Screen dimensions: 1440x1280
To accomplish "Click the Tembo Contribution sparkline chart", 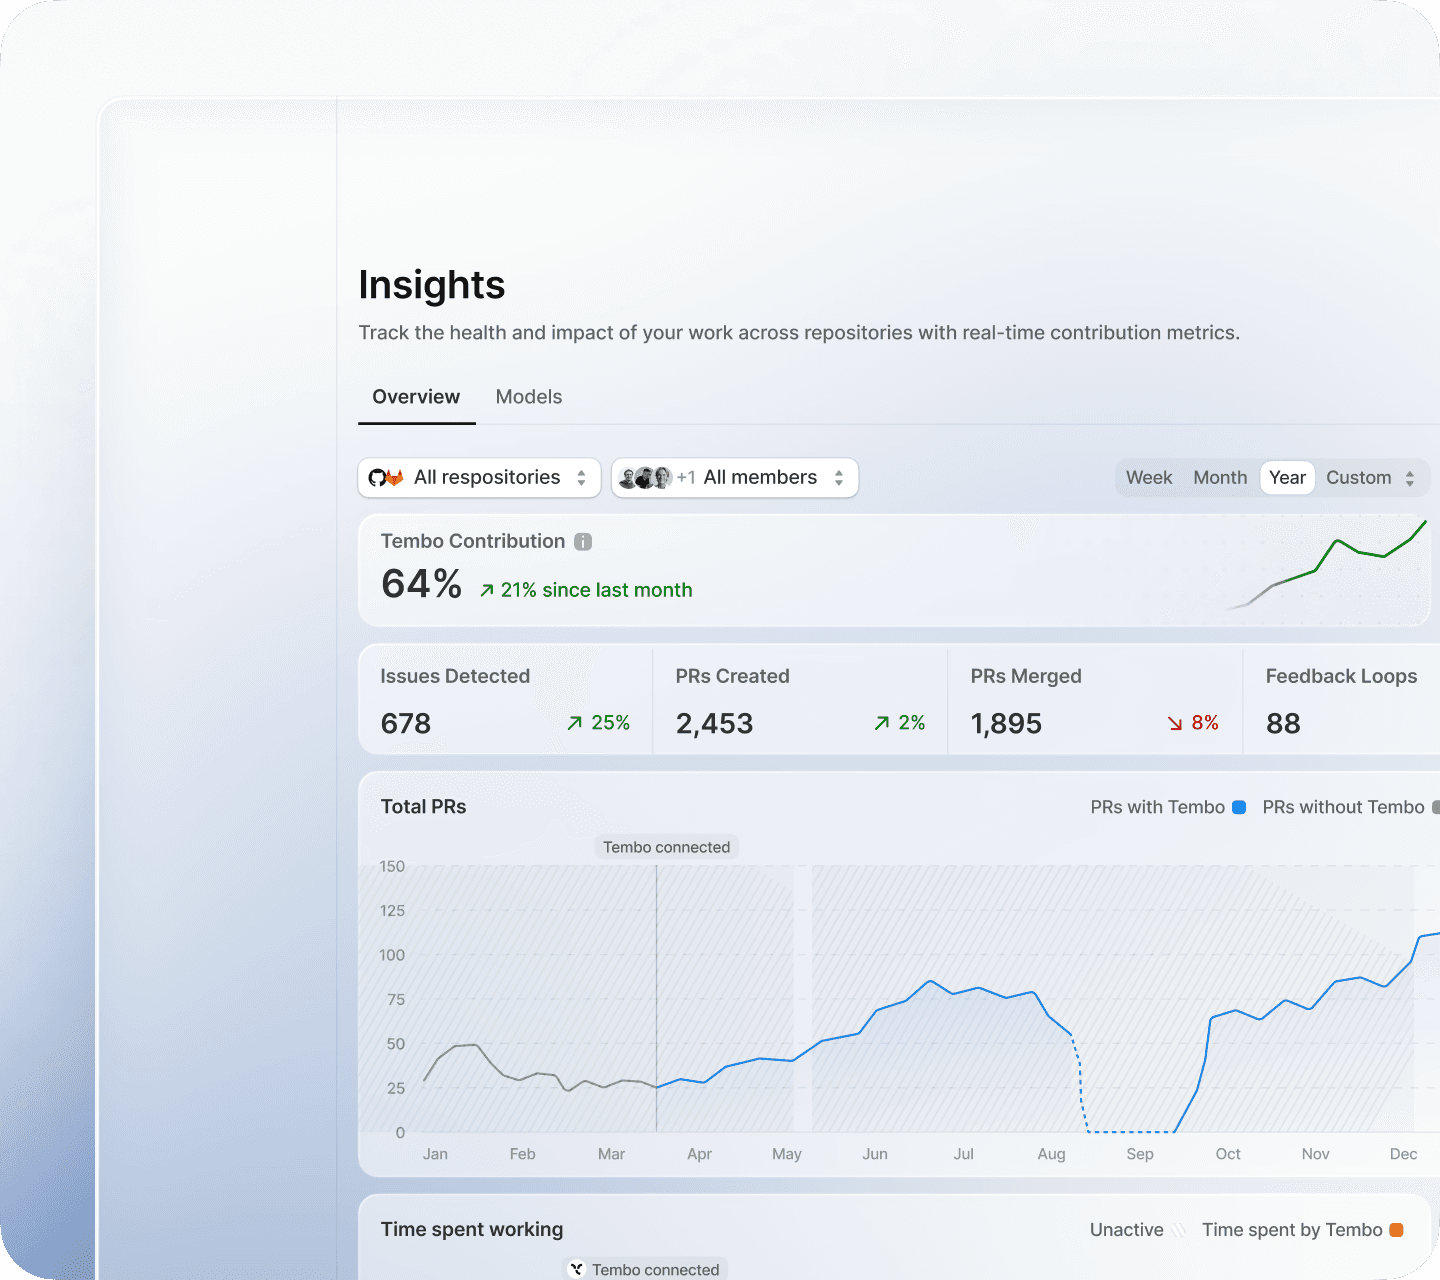I will coord(1327,565).
